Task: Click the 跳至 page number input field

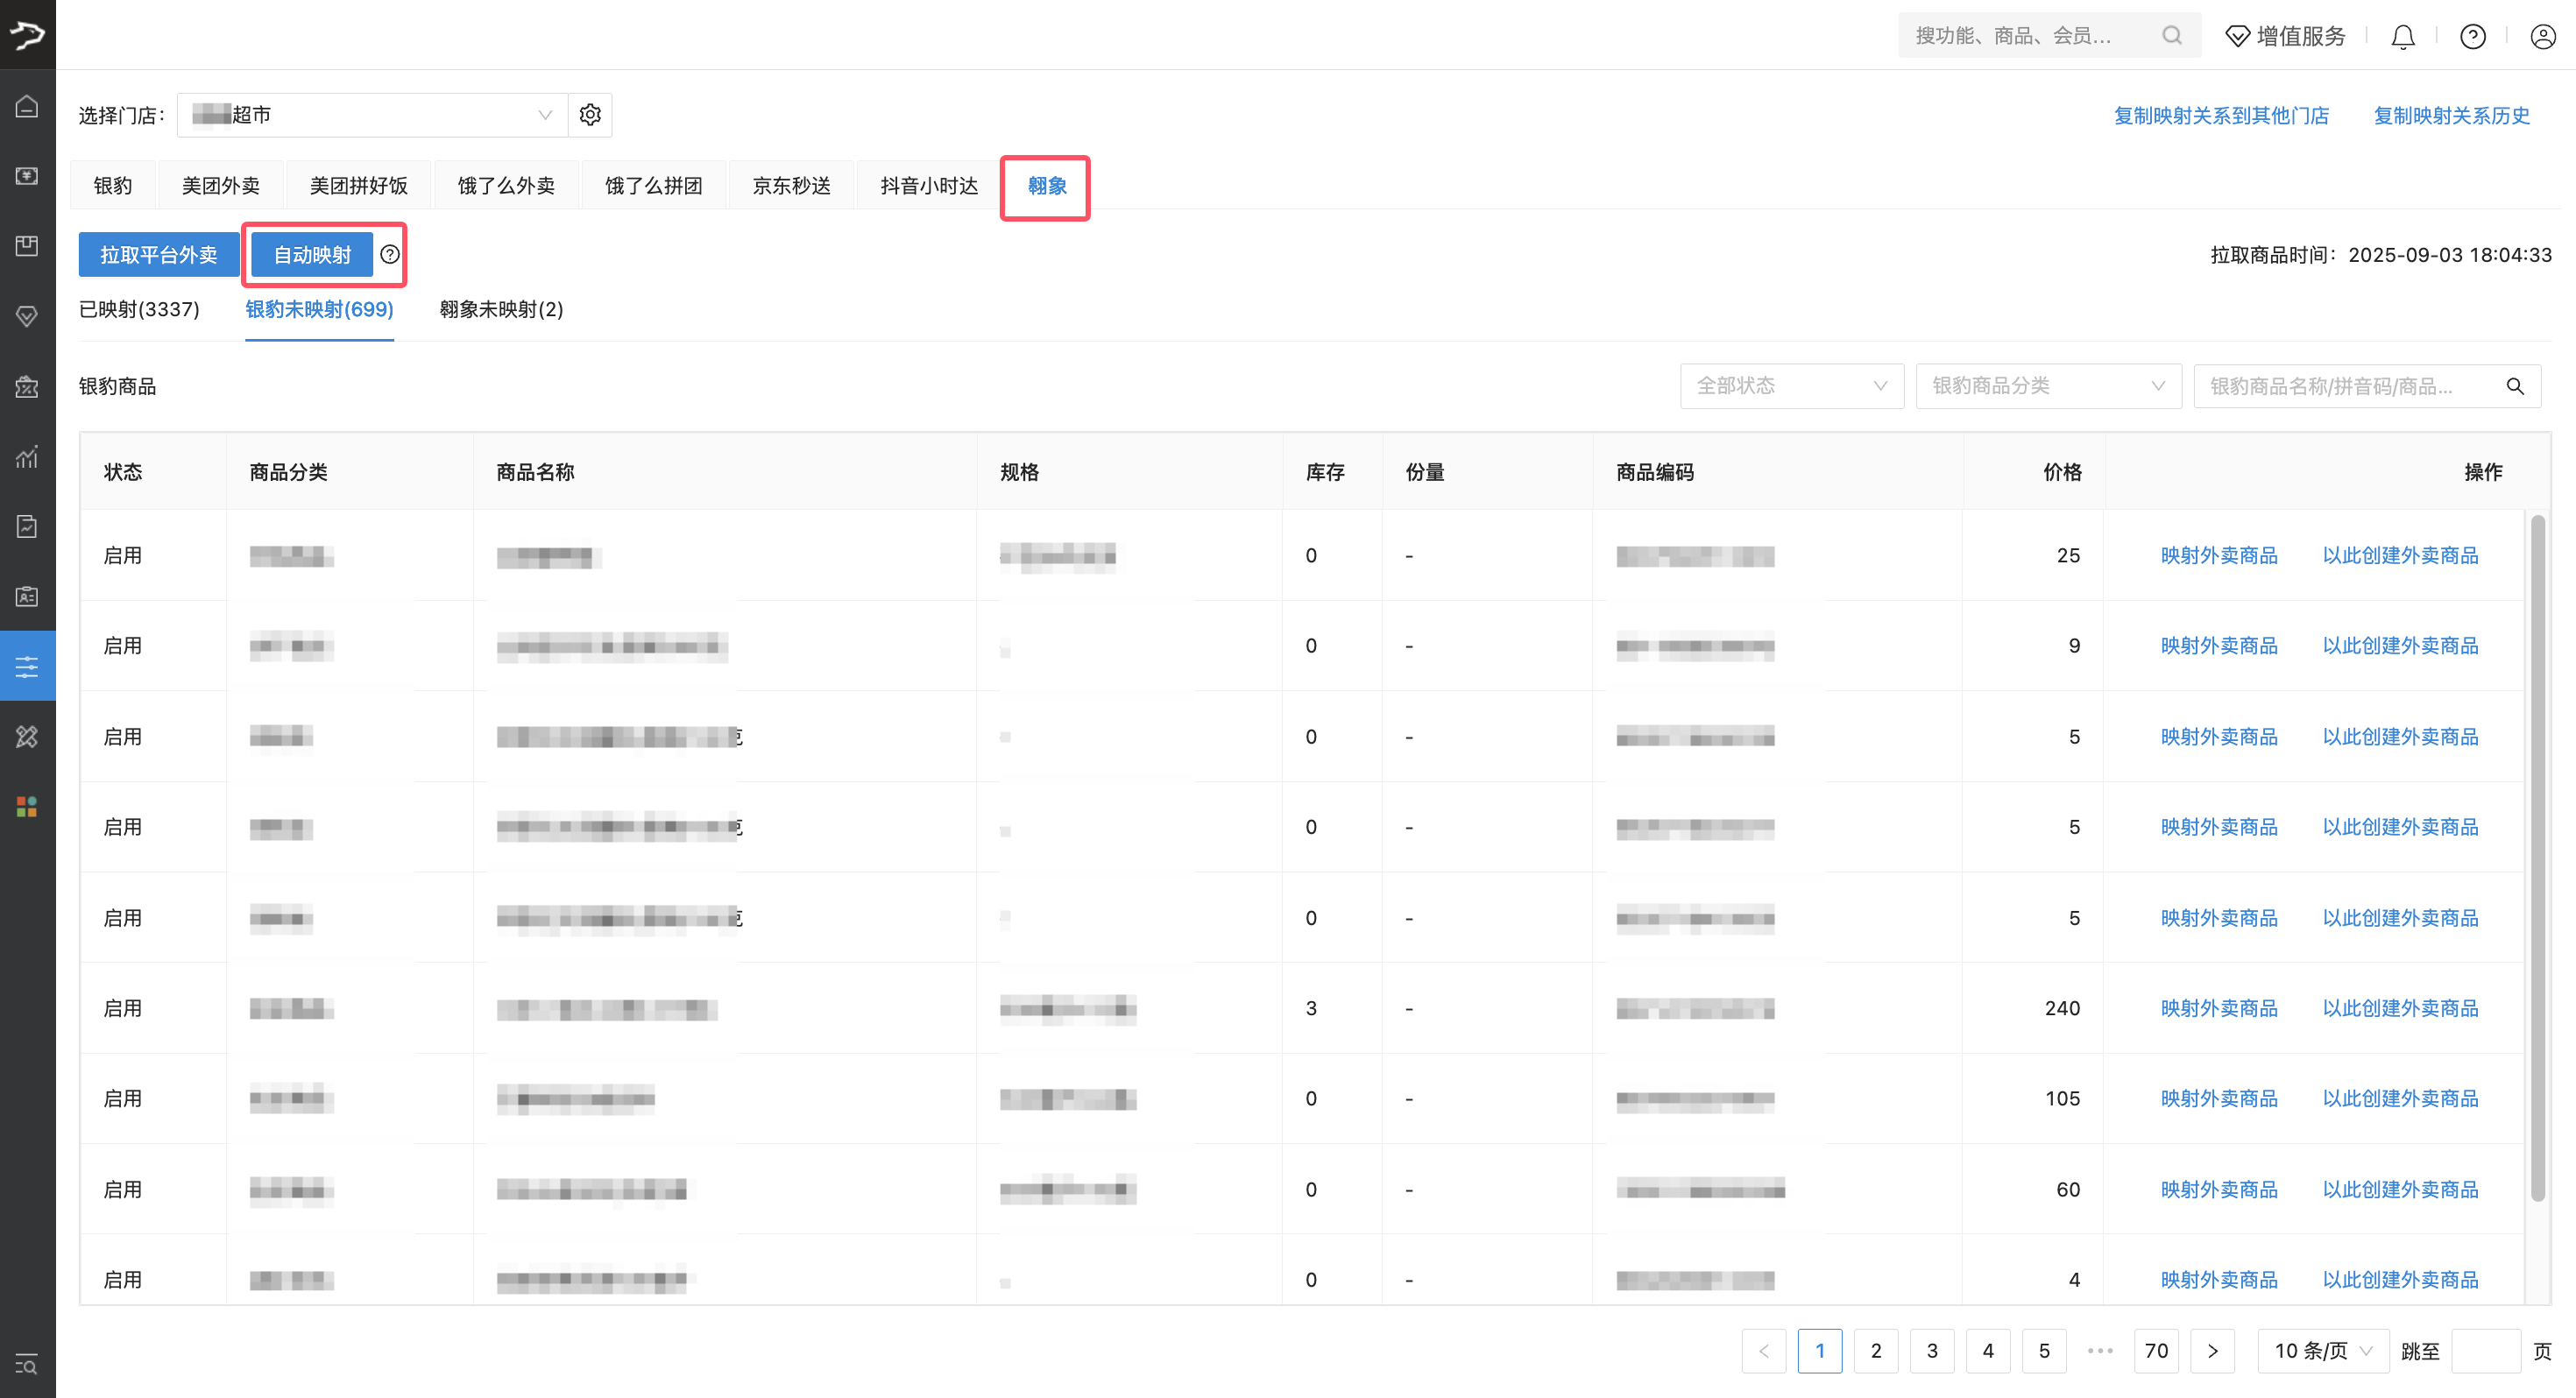Action: click(x=2485, y=1351)
